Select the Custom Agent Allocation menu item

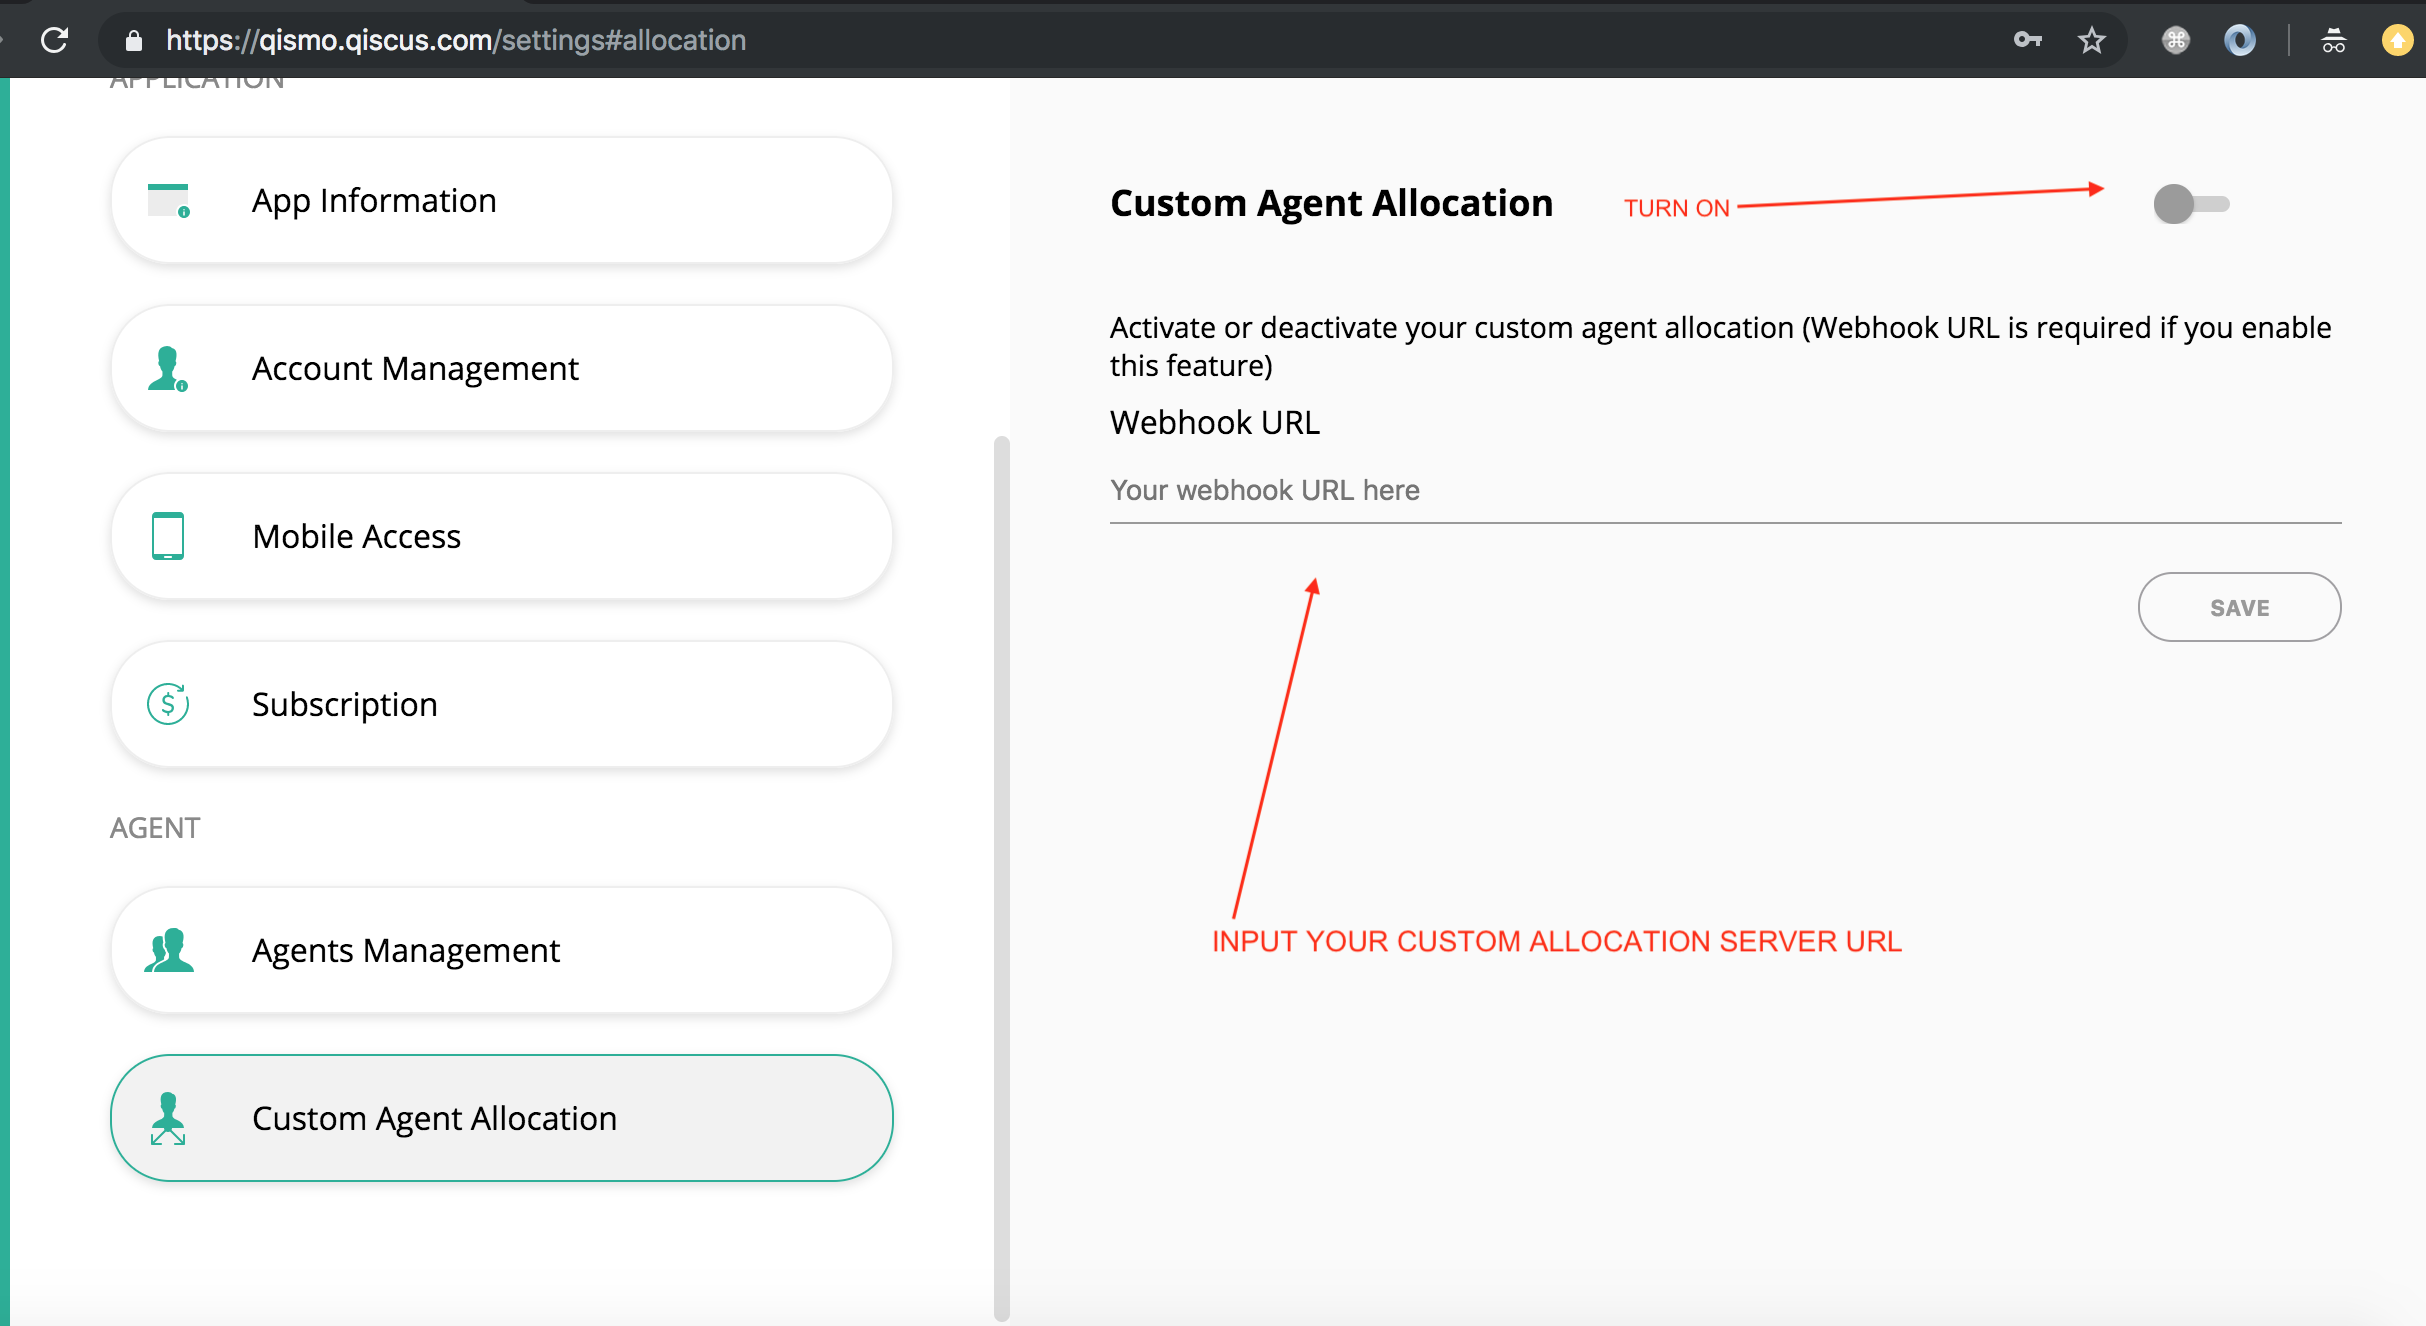click(x=501, y=1119)
